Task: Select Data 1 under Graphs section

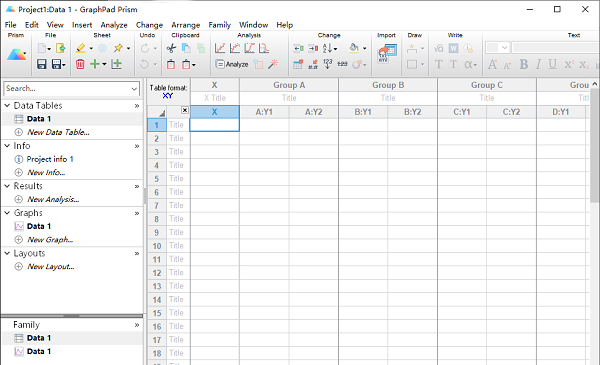Action: pyautogui.click(x=39, y=226)
